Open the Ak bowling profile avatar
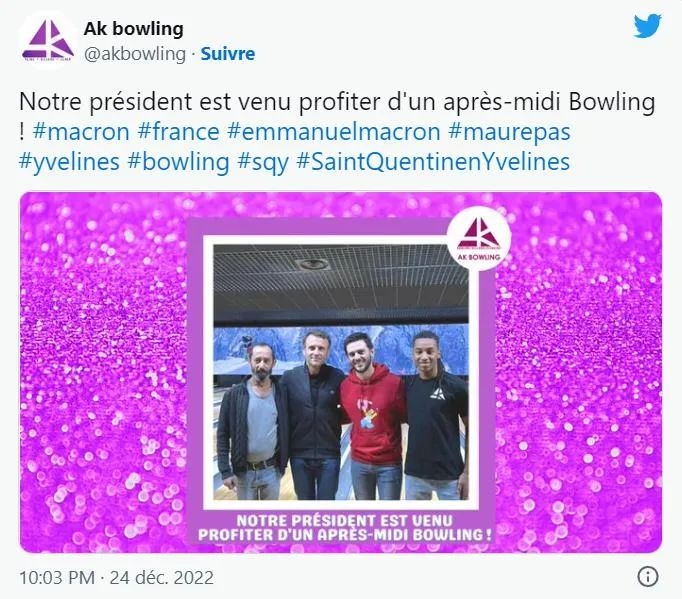The width and height of the screenshot is (682, 599). pos(48,41)
